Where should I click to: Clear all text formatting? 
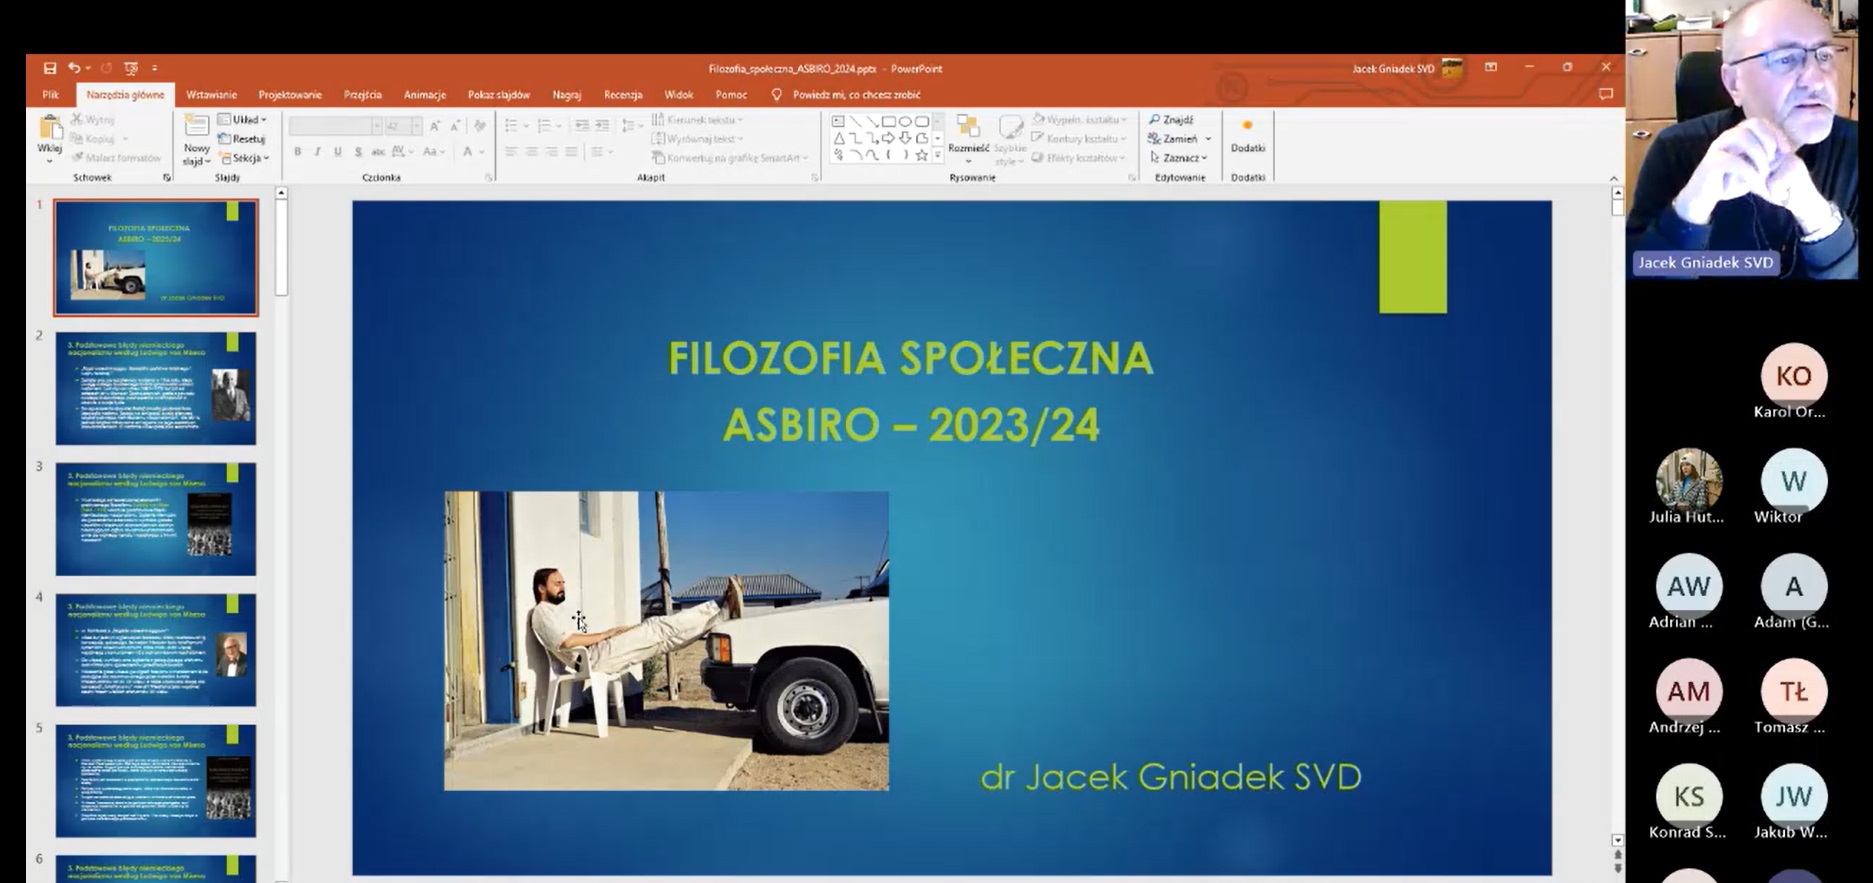480,126
